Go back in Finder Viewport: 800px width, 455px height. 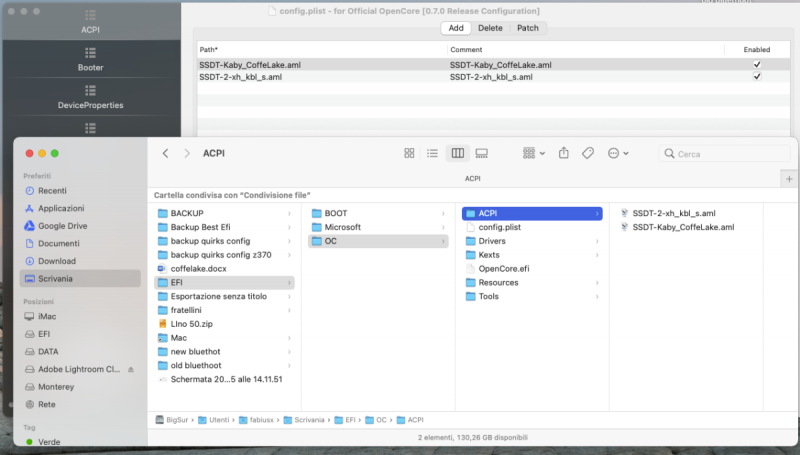coord(165,154)
